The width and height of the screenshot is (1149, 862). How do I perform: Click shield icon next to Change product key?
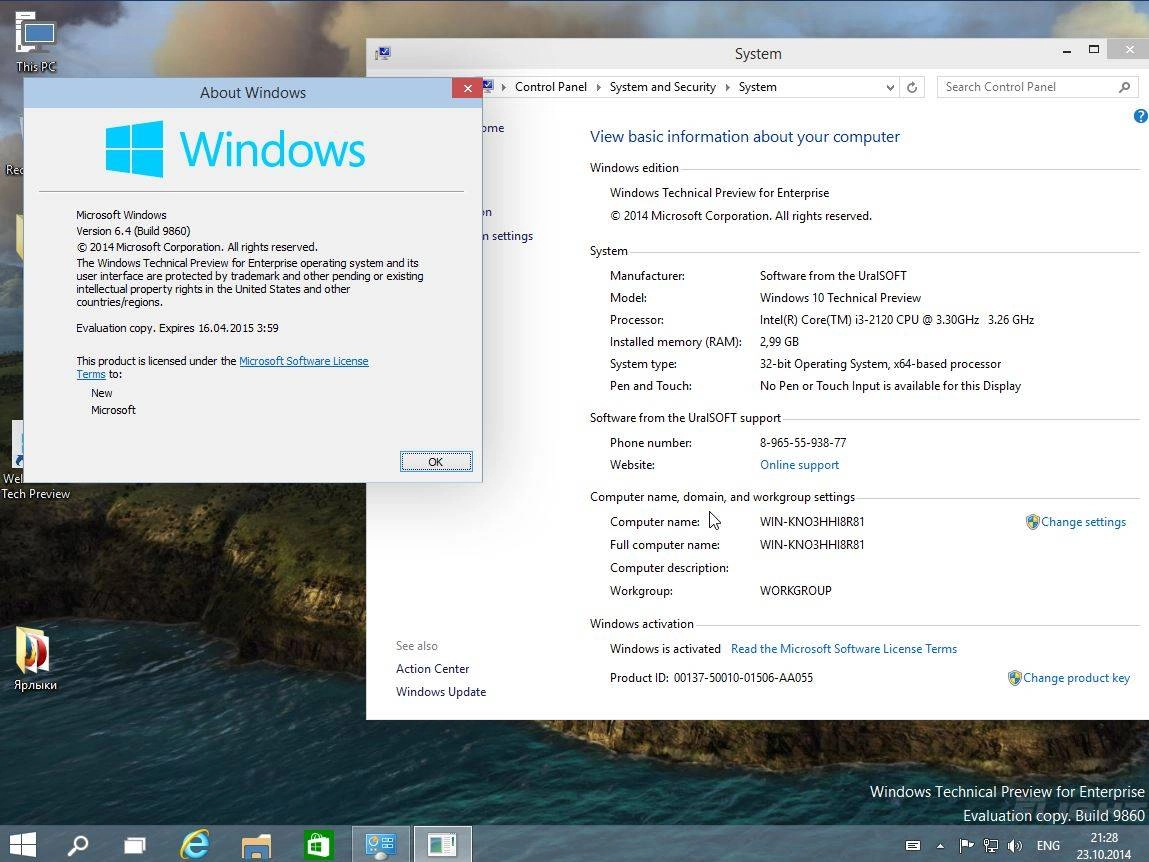pos(1014,678)
